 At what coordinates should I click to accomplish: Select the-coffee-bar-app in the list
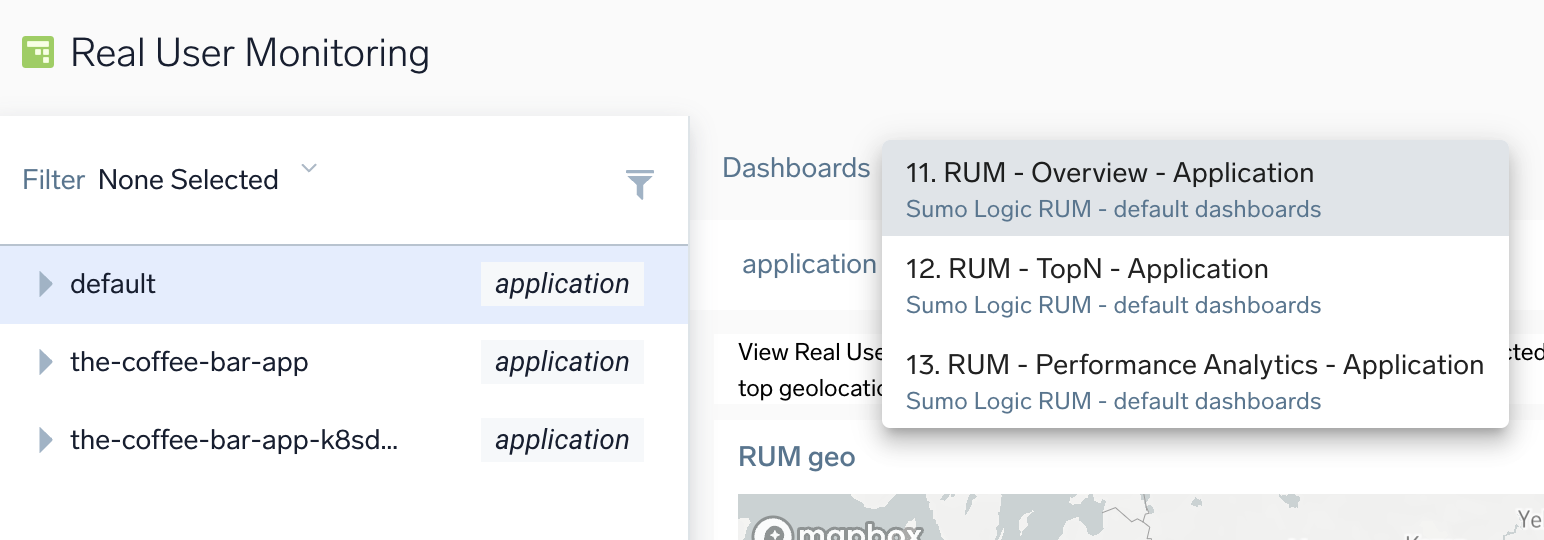click(x=189, y=362)
